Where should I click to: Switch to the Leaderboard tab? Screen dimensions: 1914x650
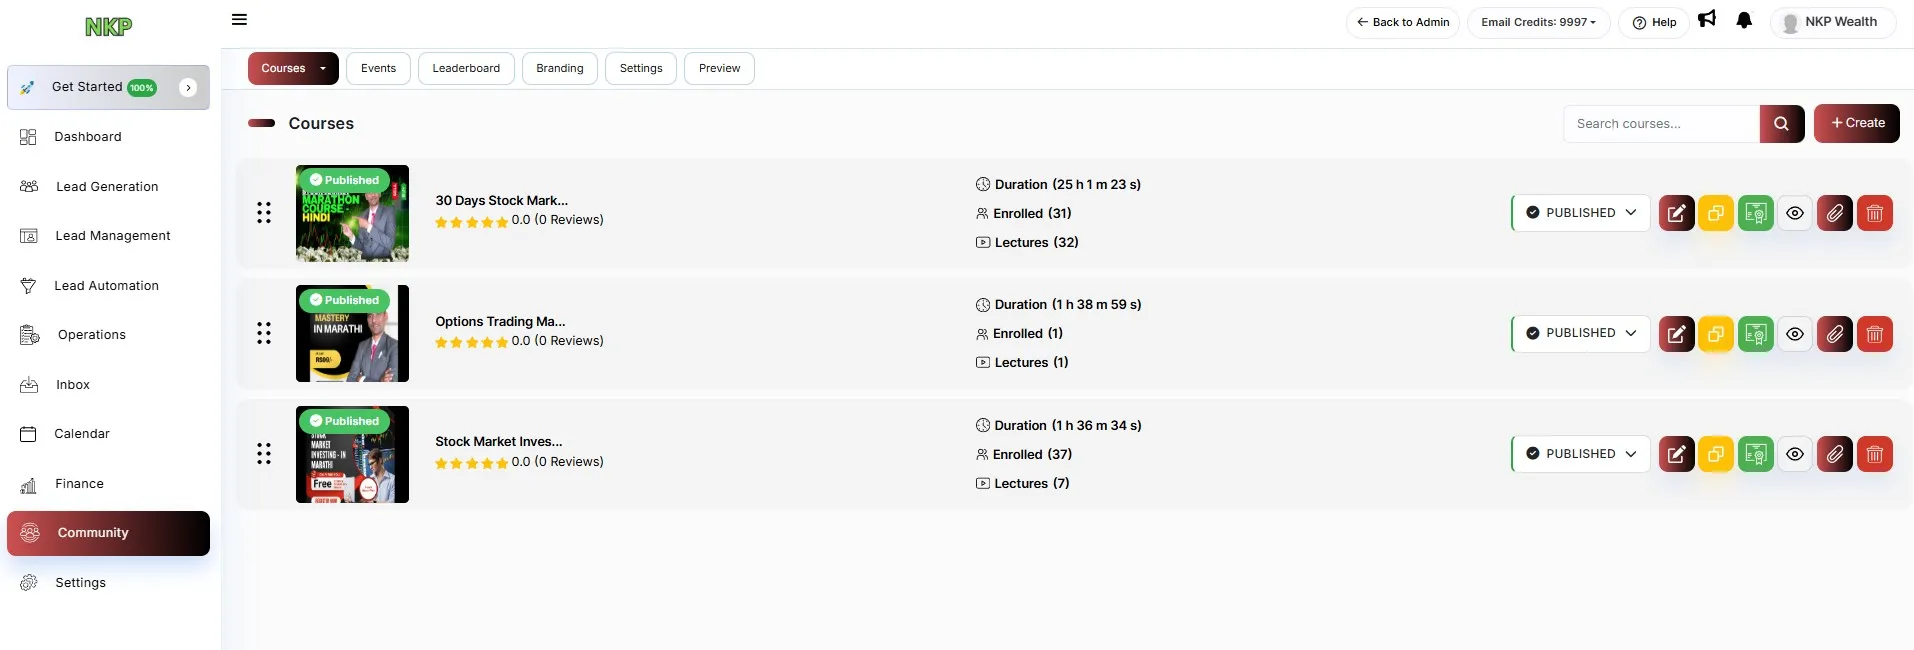click(x=466, y=69)
